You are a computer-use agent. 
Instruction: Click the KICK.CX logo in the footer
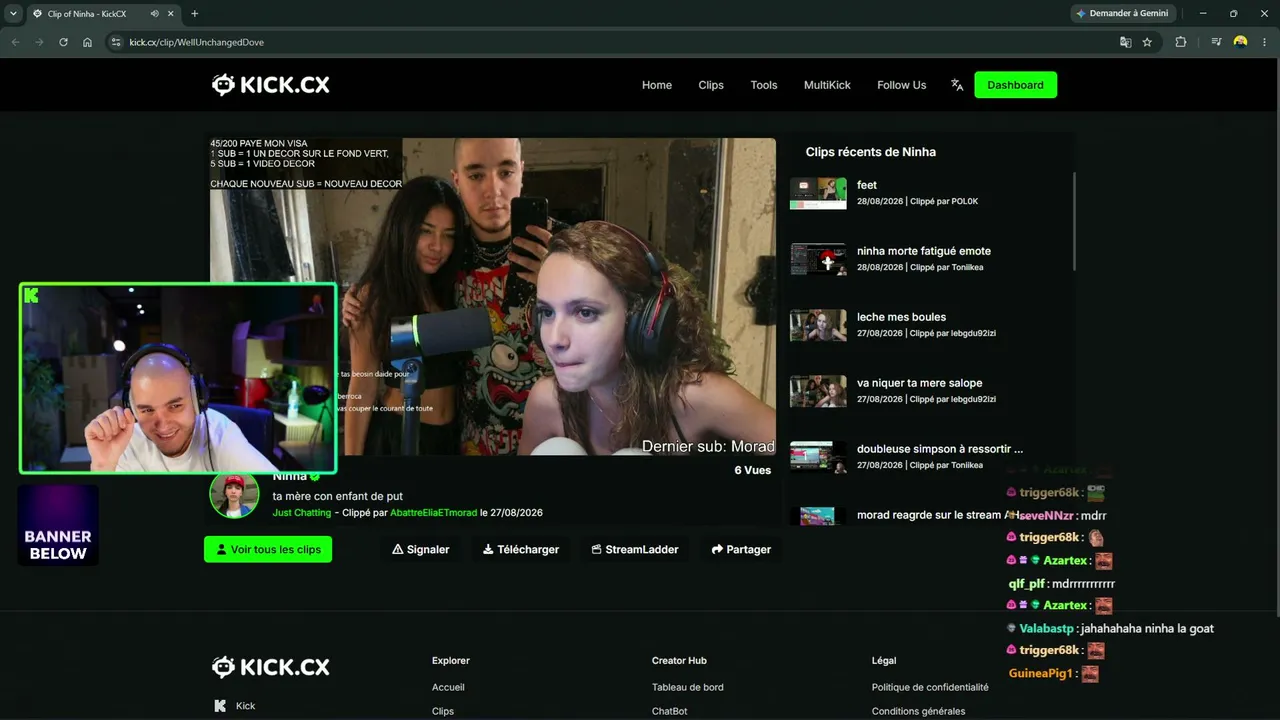point(270,667)
